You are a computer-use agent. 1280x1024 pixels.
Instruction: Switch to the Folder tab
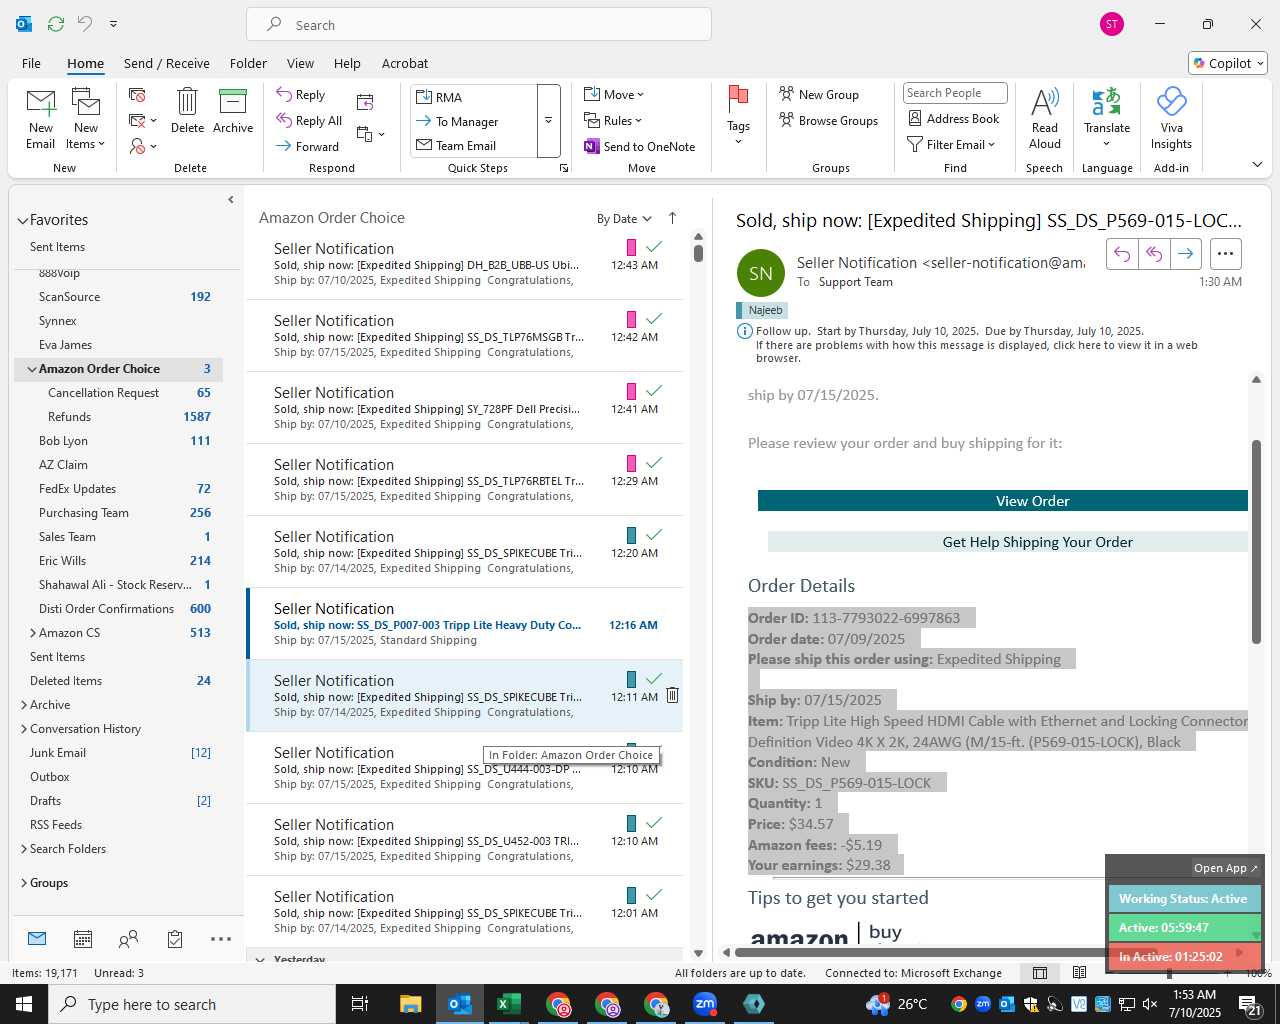[x=248, y=63]
